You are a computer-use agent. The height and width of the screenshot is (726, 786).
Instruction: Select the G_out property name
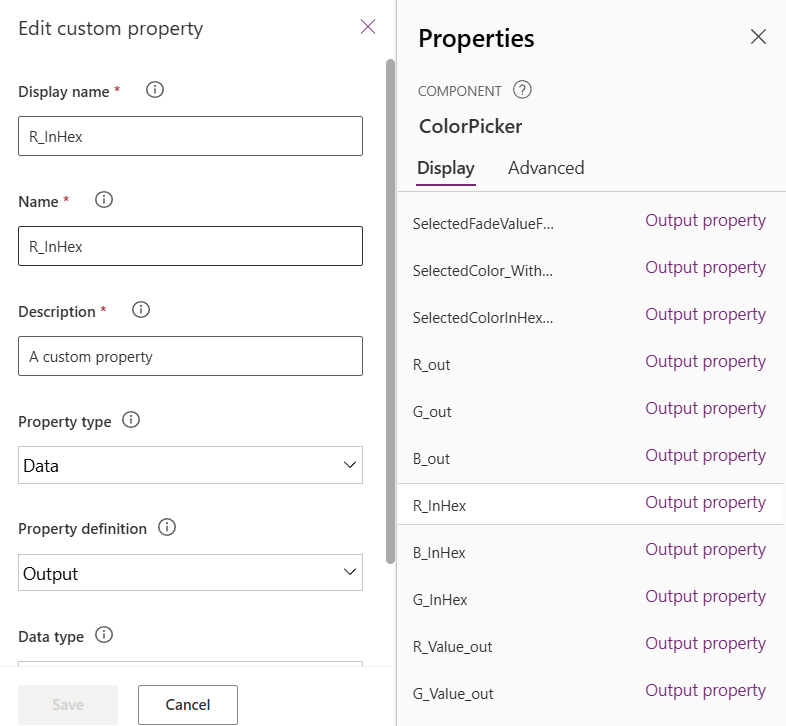click(432, 412)
